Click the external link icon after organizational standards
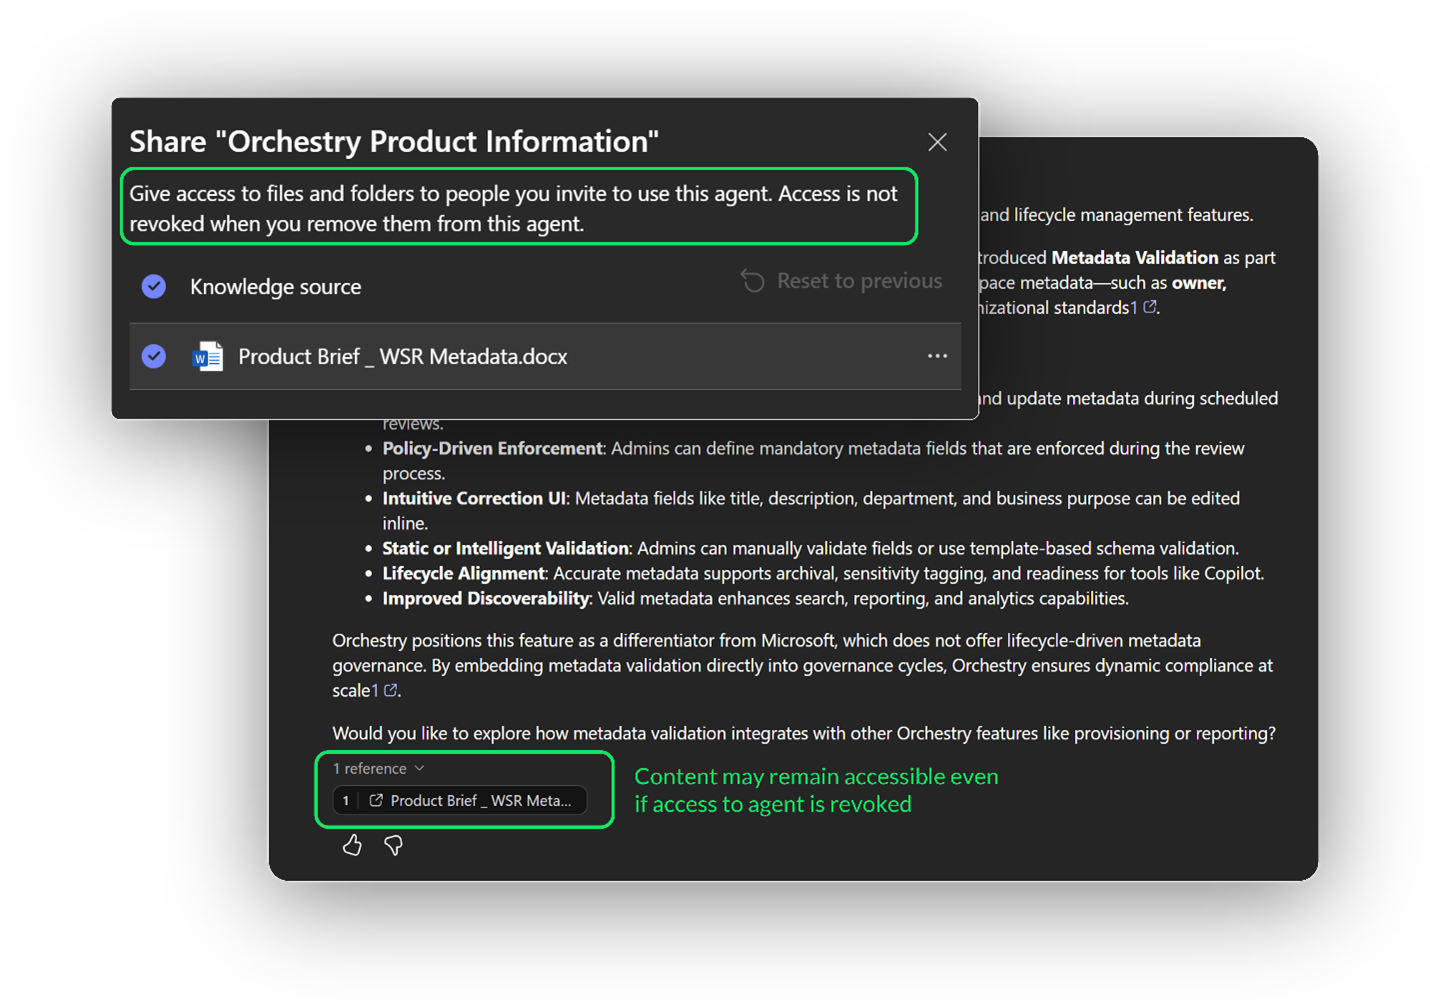The image size is (1430, 1006). click(x=1152, y=307)
